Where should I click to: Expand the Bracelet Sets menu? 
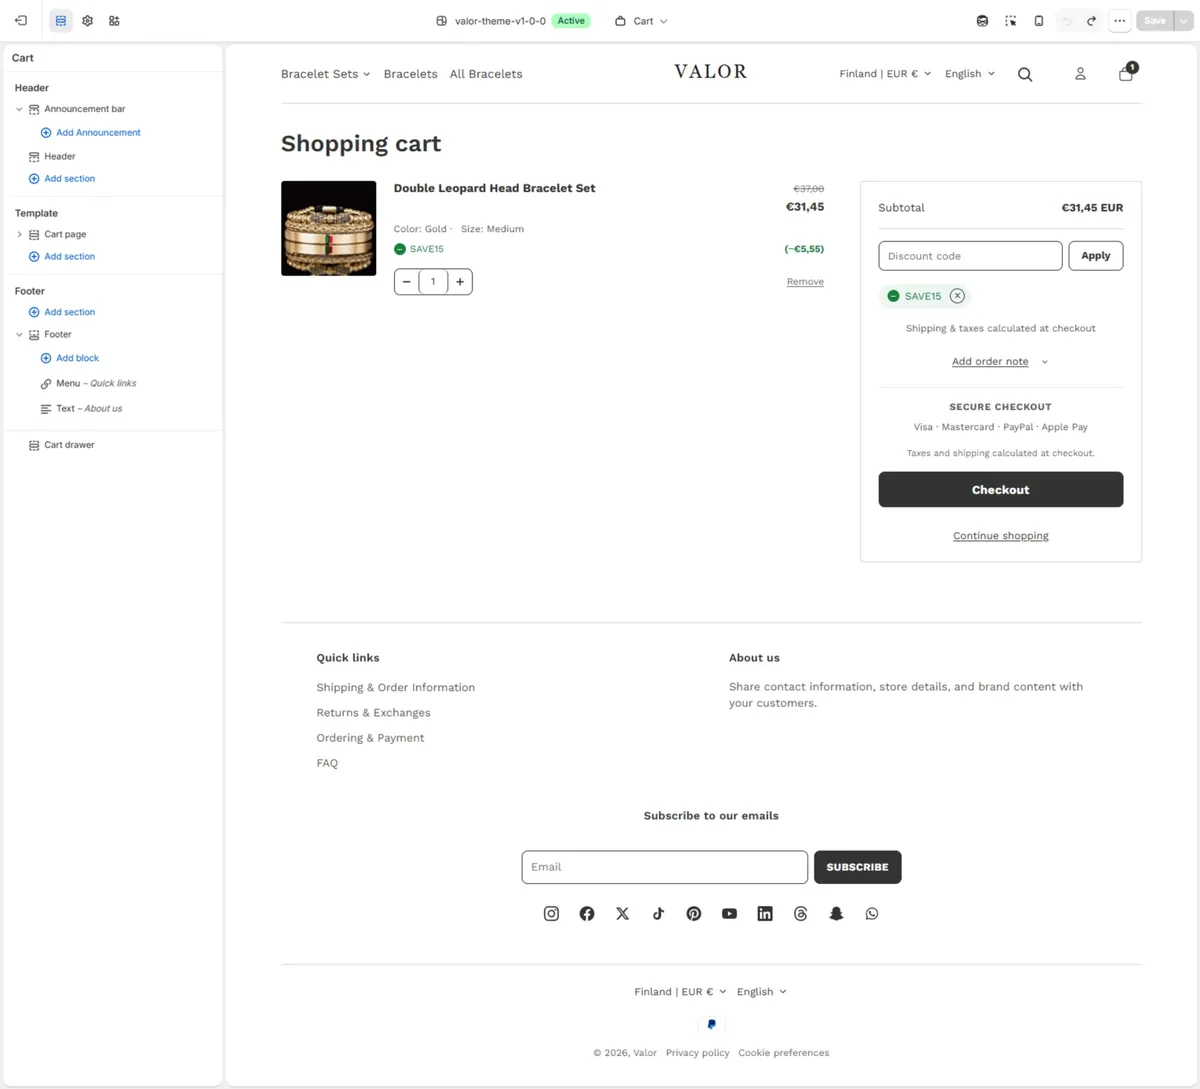[x=325, y=74]
